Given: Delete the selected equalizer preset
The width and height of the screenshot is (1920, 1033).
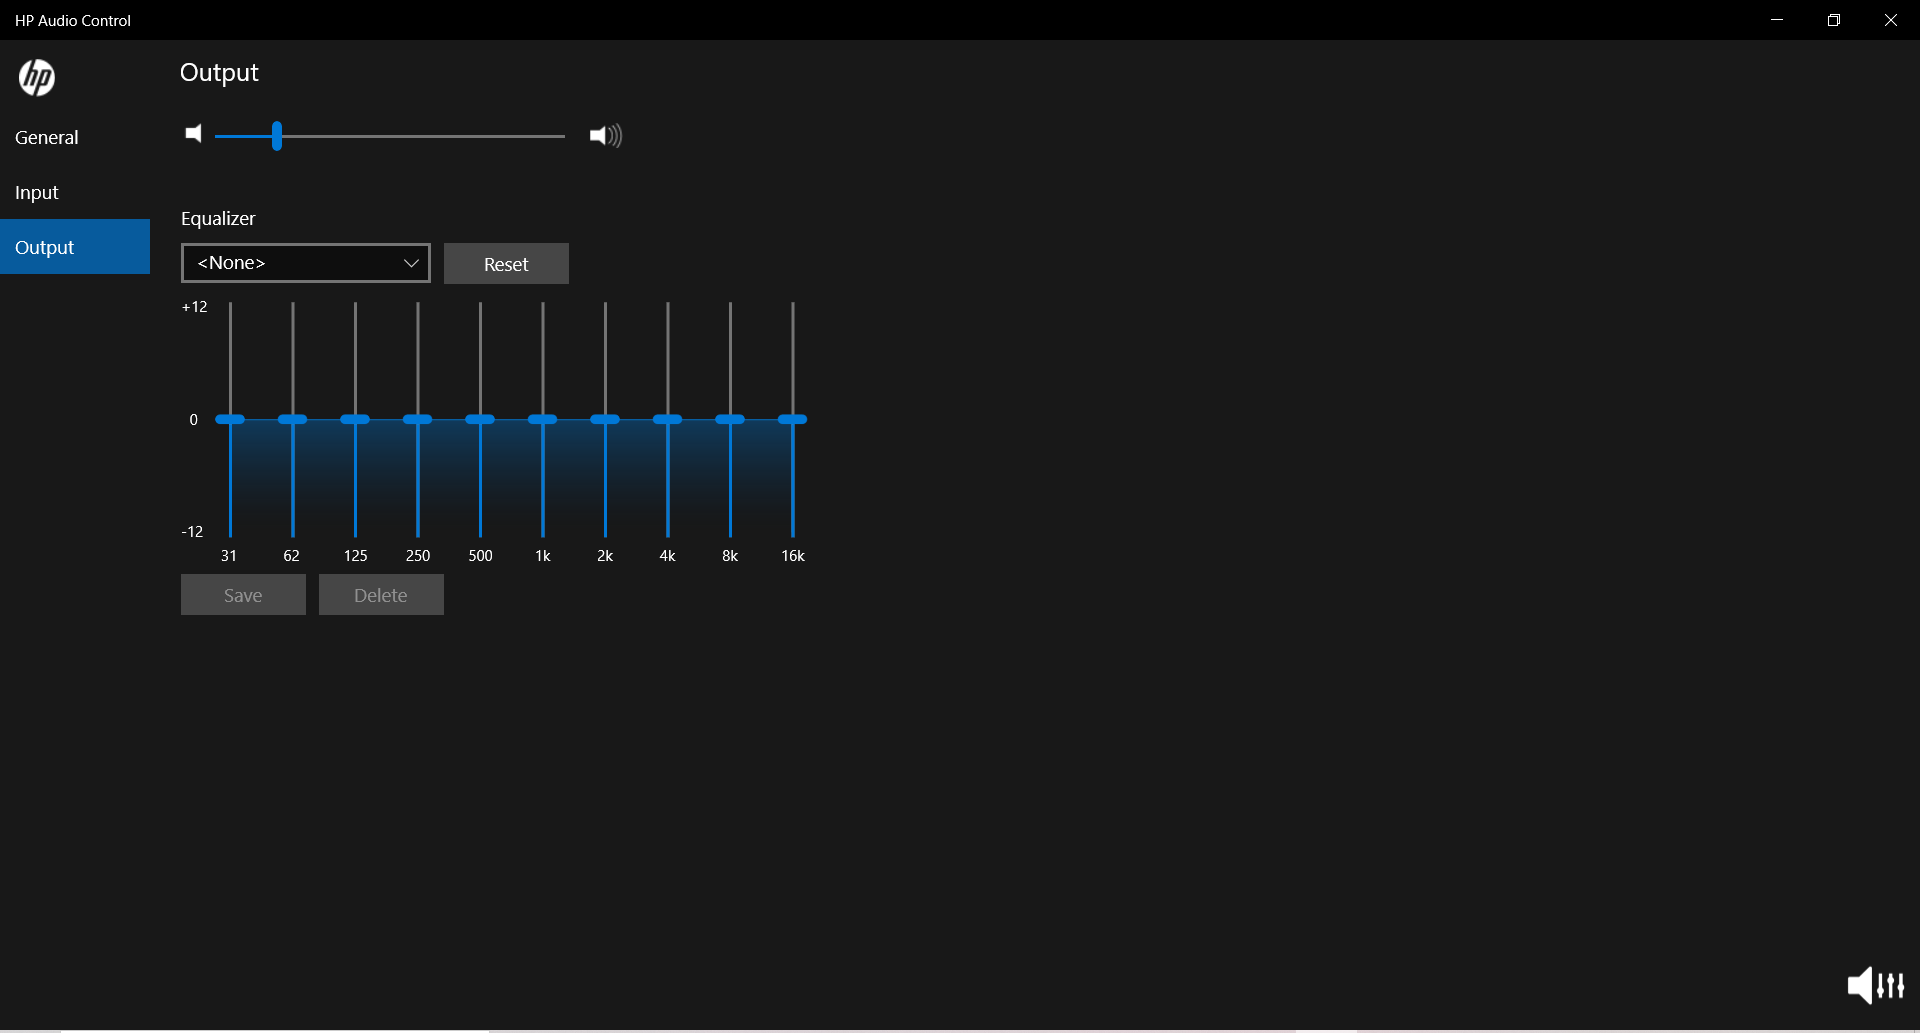Looking at the screenshot, I should pos(380,594).
